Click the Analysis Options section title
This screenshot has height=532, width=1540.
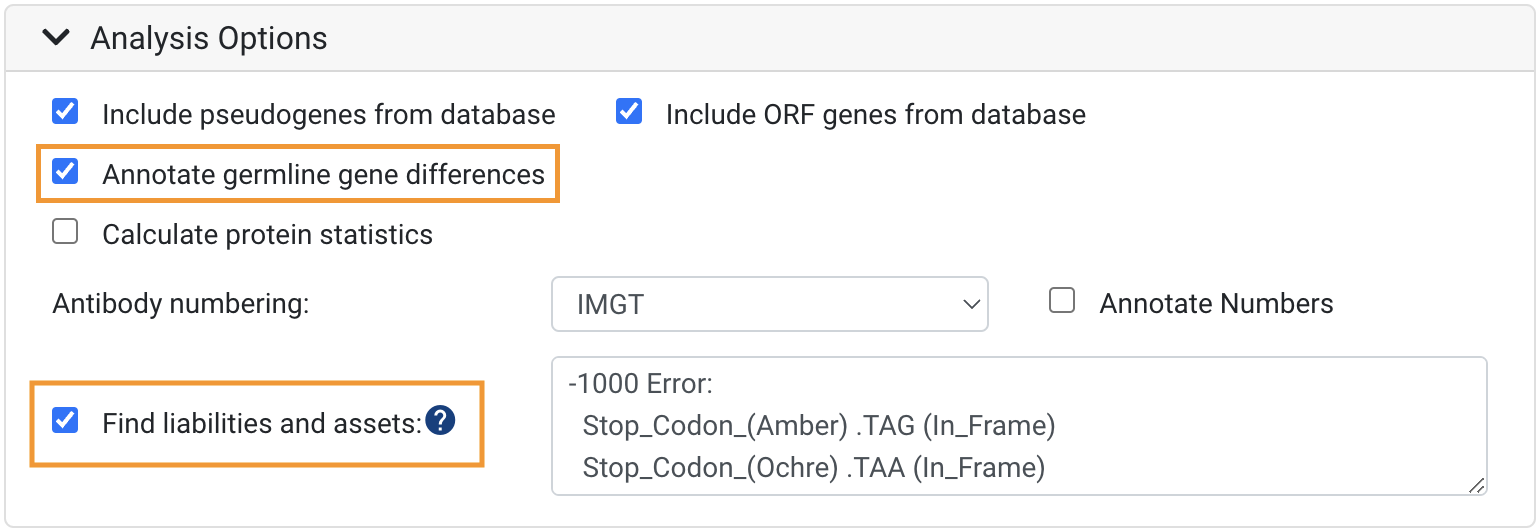[209, 38]
